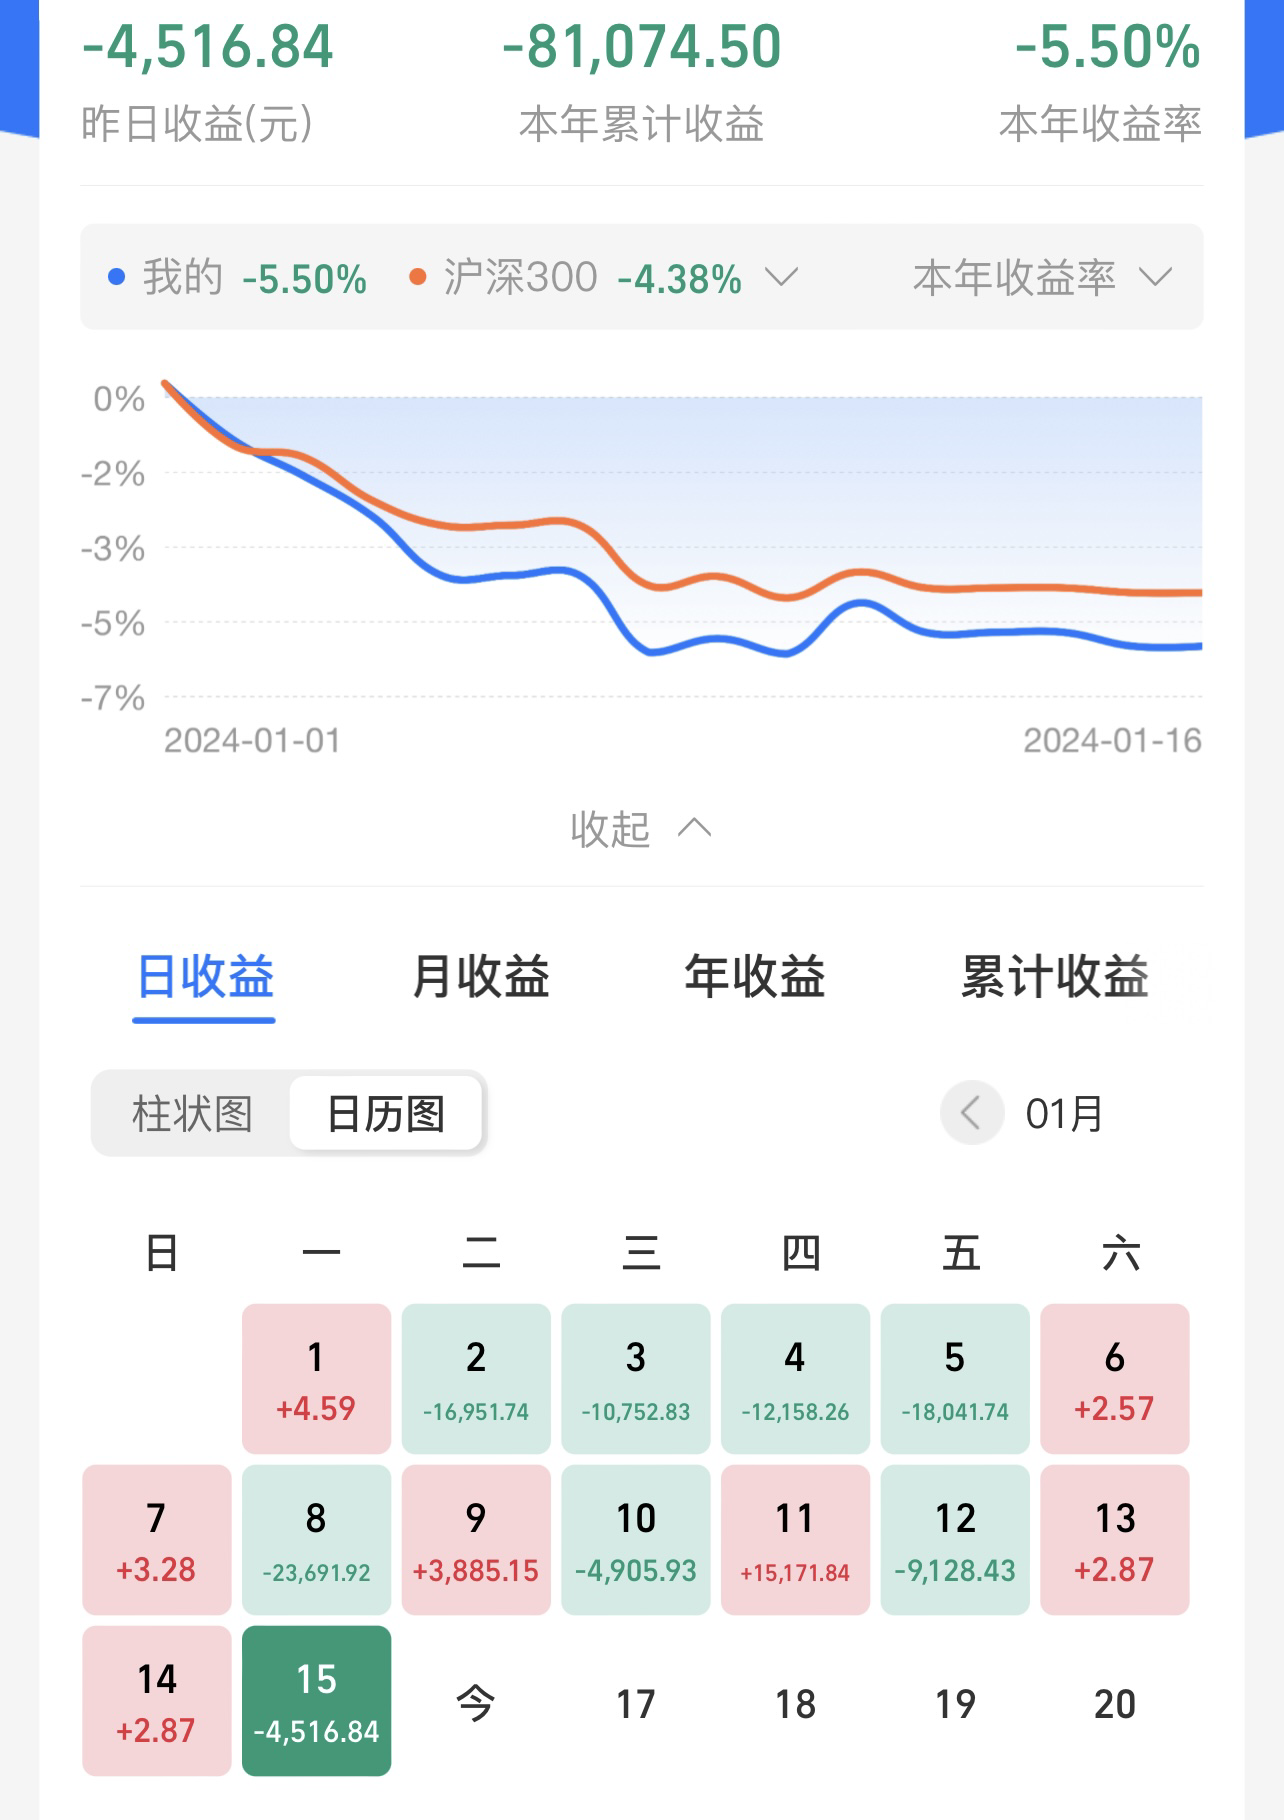Select calendar day 6 with +2.57
The image size is (1284, 1820).
tap(1115, 1379)
